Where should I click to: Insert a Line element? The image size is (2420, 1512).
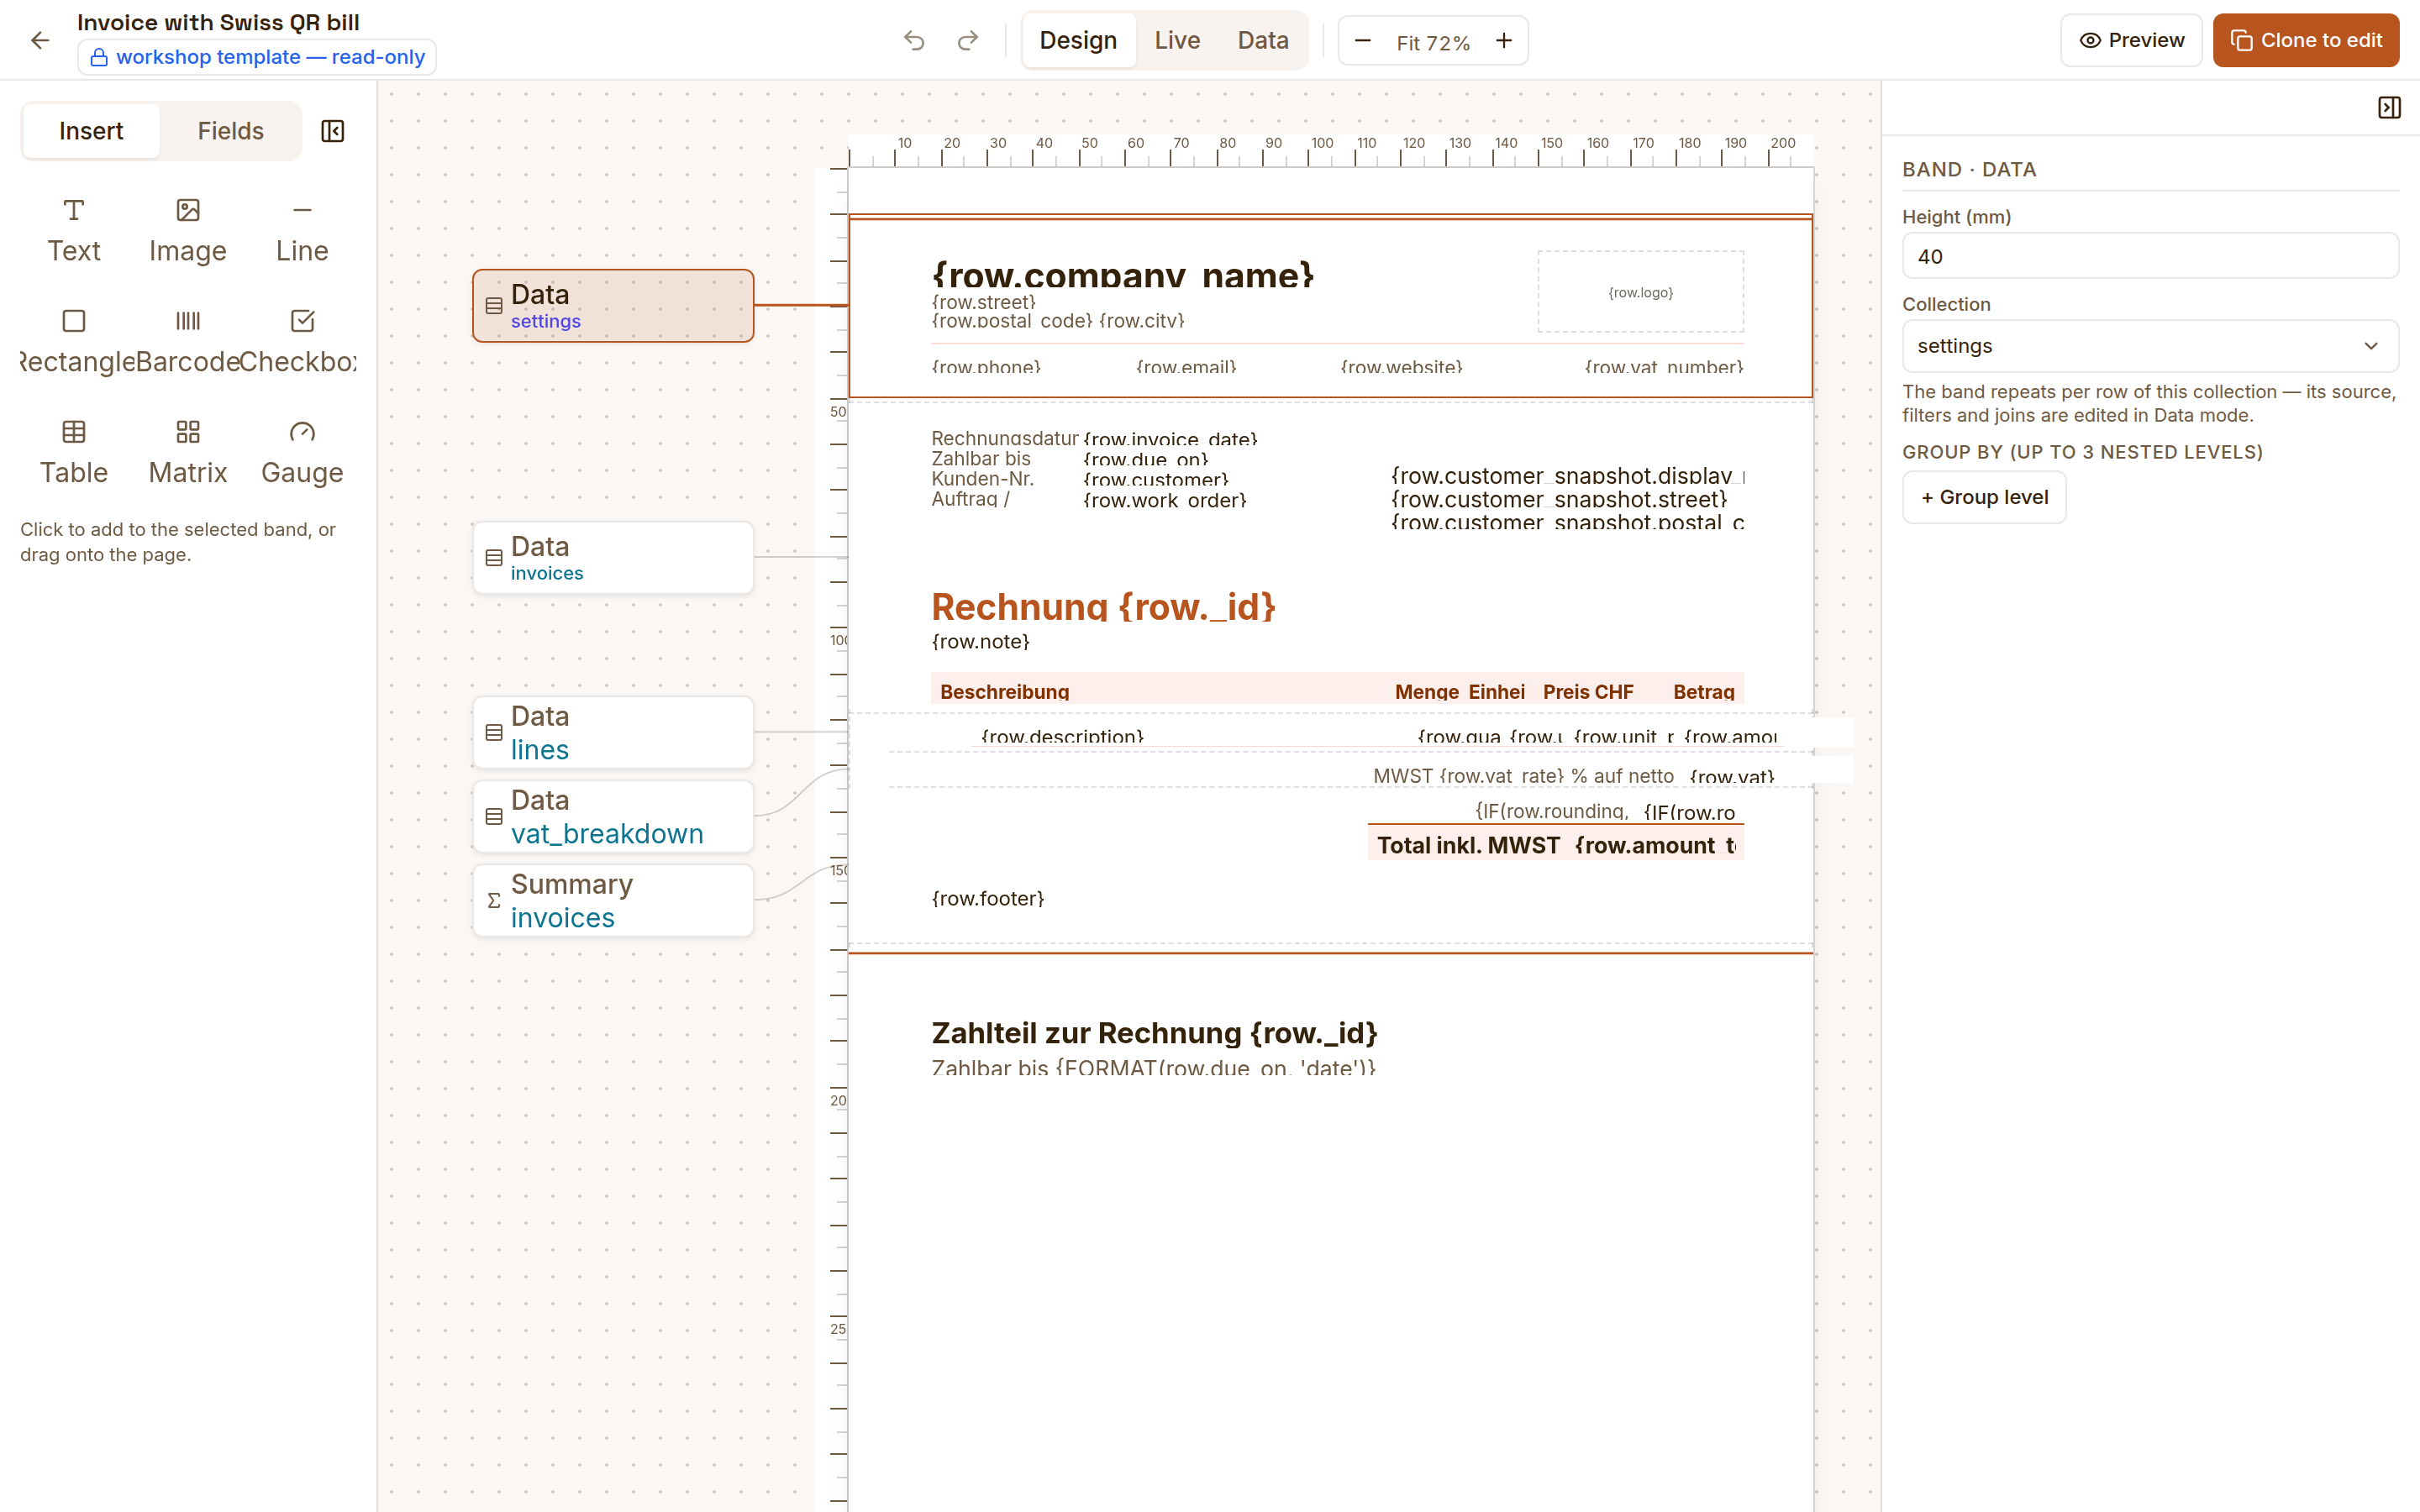(302, 232)
